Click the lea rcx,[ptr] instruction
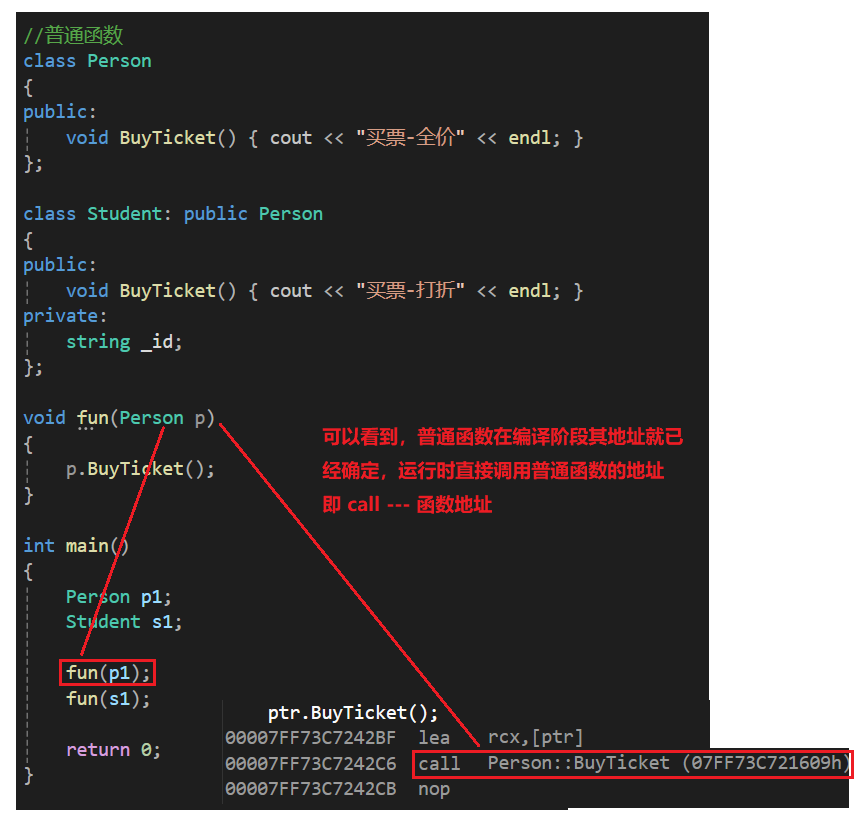The height and width of the screenshot is (817, 863). click(500, 737)
